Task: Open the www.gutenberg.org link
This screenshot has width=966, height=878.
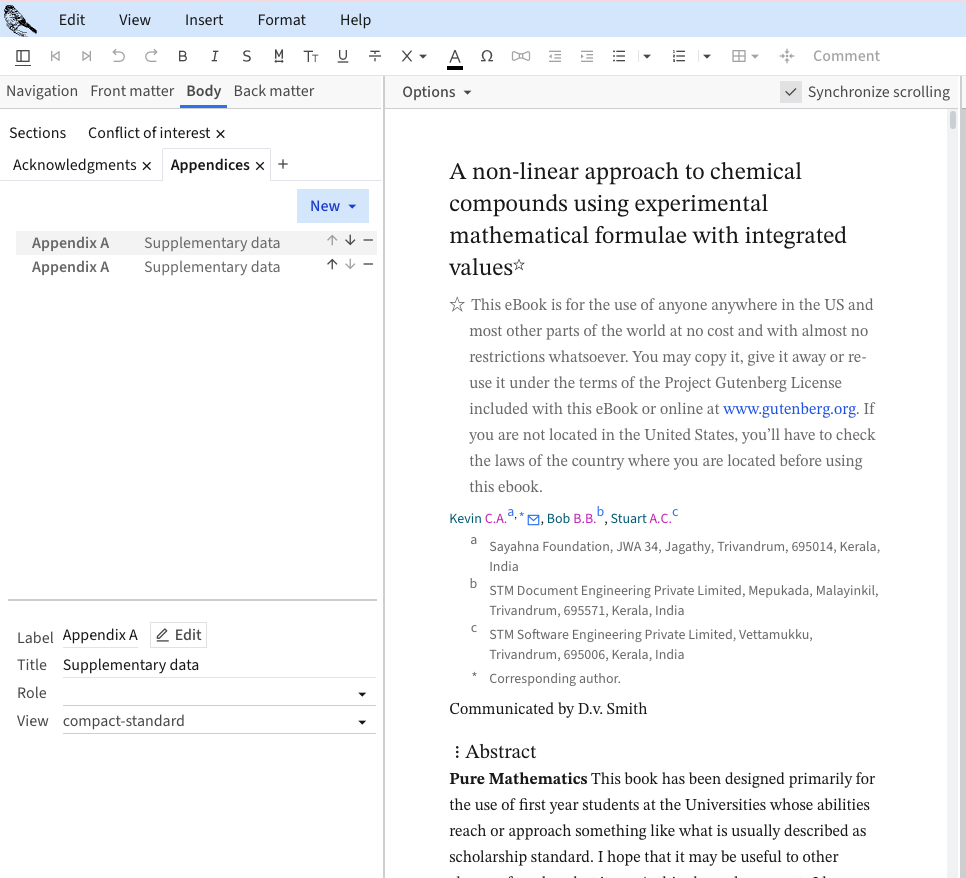Action: click(789, 408)
